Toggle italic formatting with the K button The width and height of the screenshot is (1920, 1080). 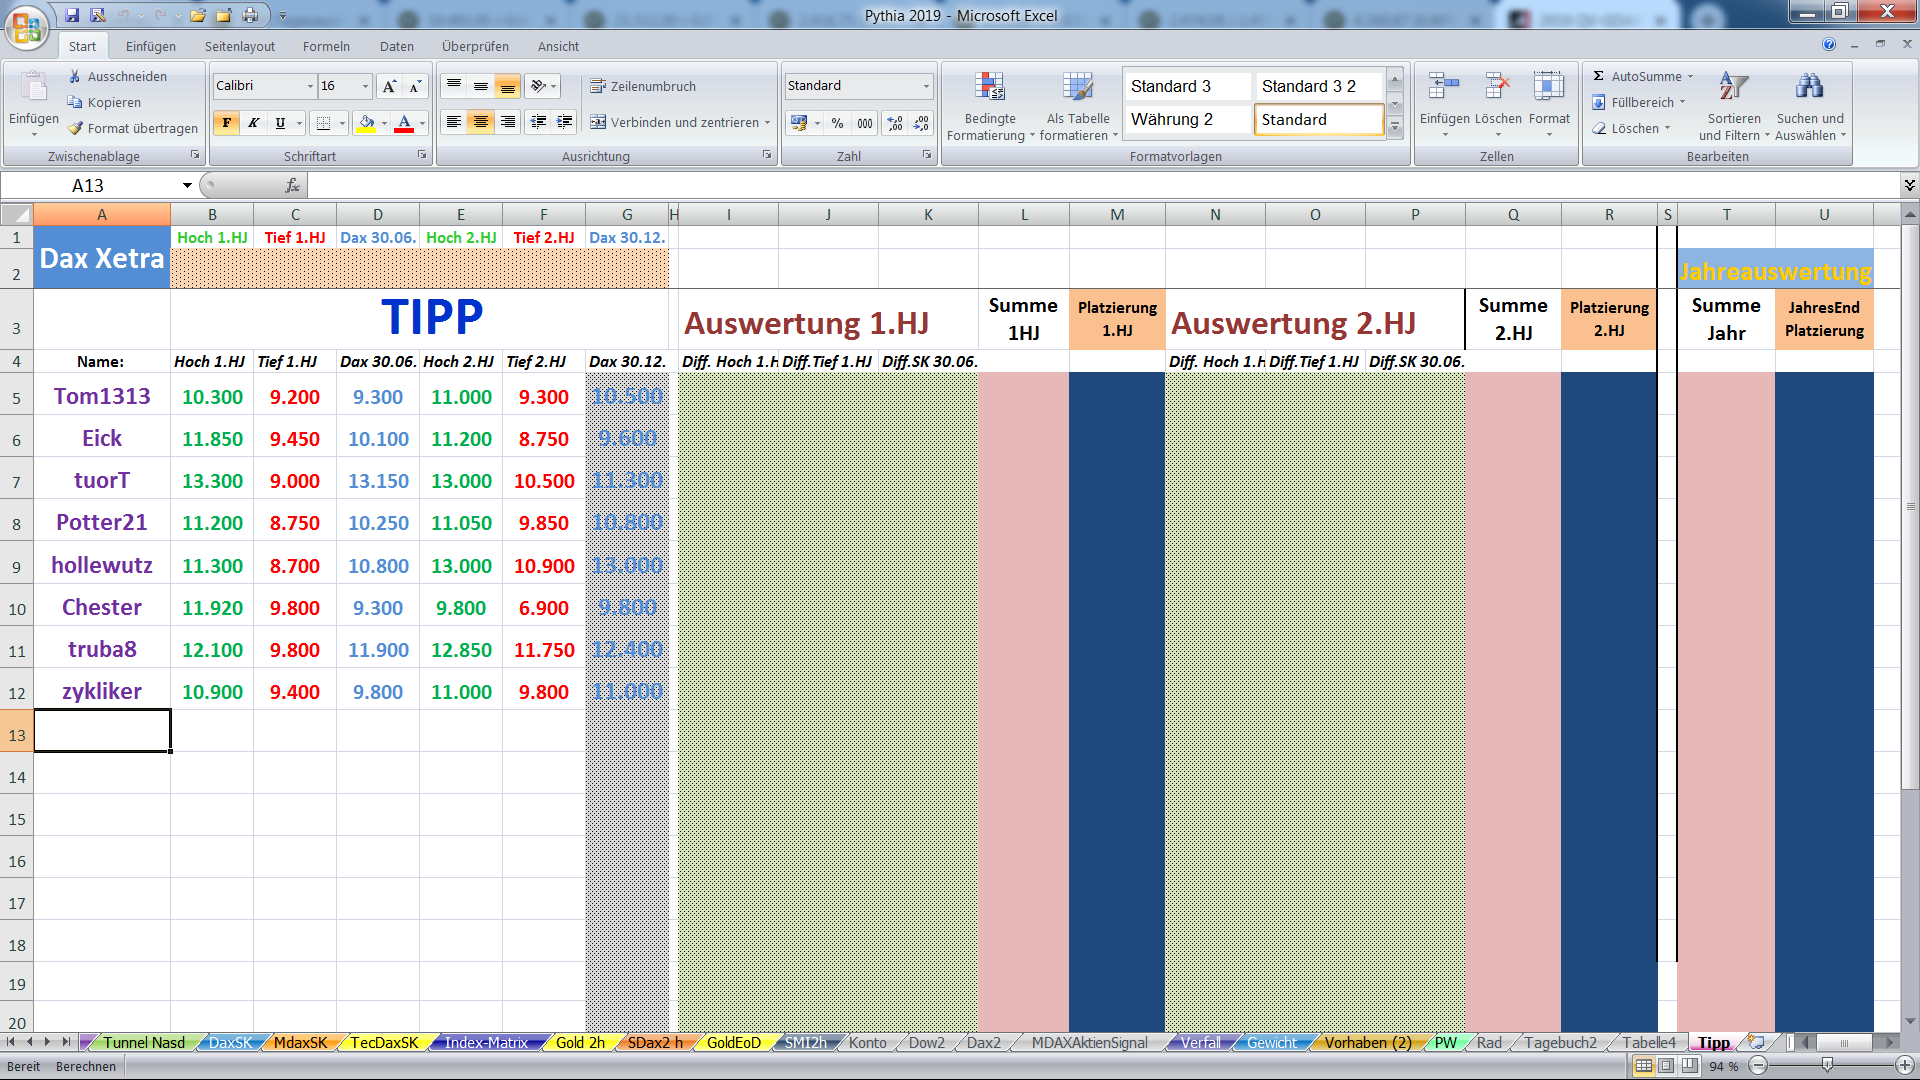(x=253, y=123)
